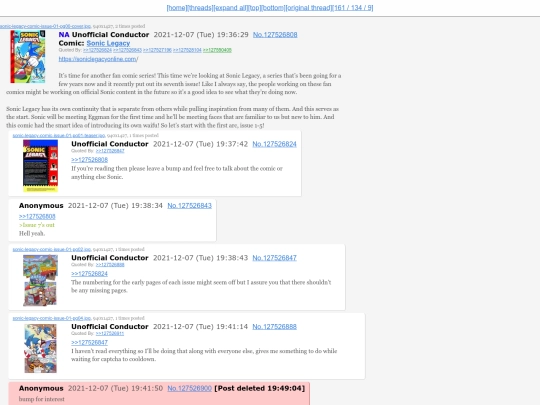Open the Sonic Legacy cover thumbnail

(28, 56)
